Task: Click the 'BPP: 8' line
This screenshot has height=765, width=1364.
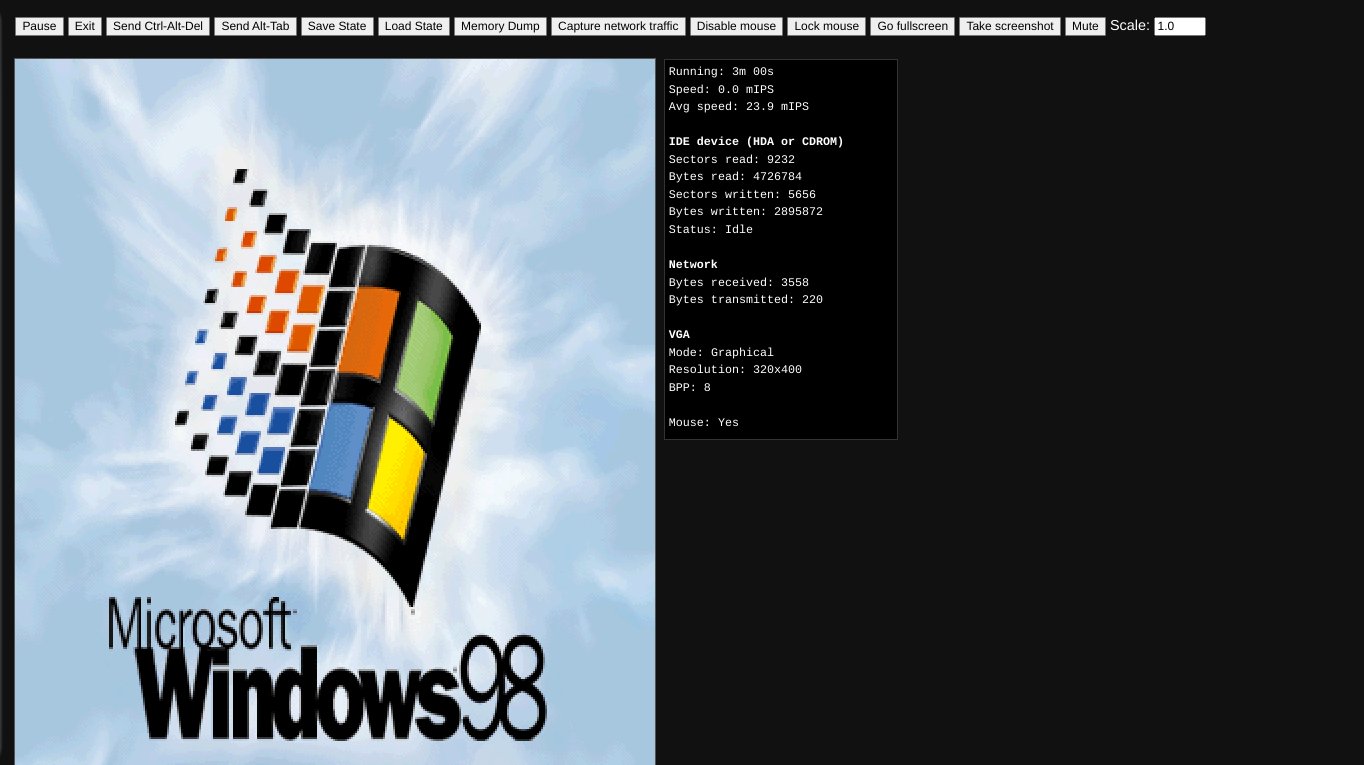Action: [690, 388]
